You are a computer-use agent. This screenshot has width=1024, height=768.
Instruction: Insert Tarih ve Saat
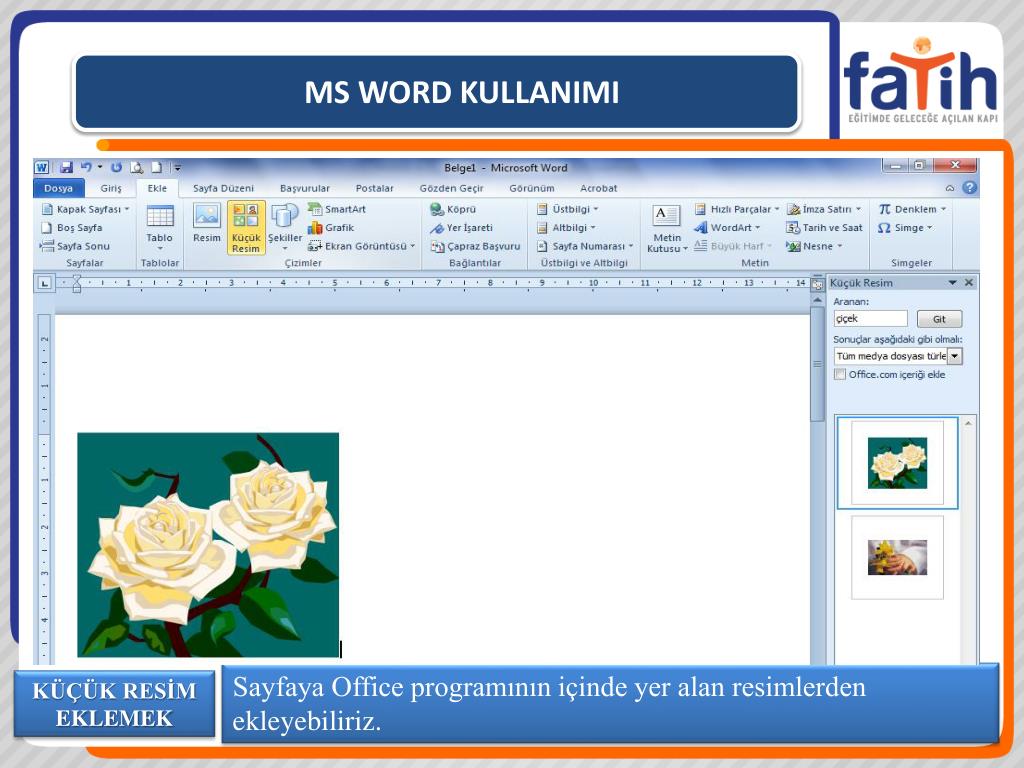pos(824,227)
